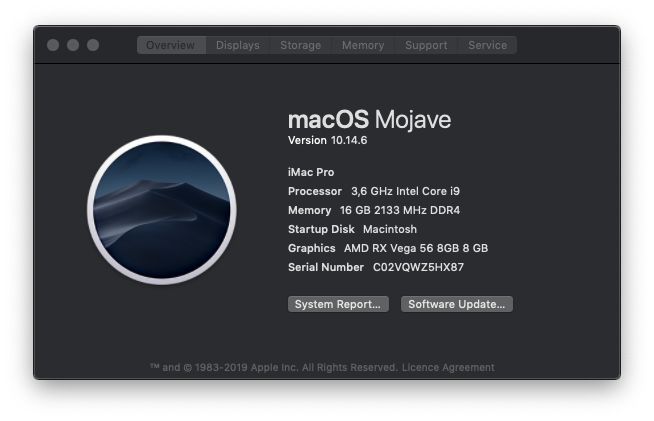Click the Apple Inc. copyright notice
Viewport: 654px width, 421px height.
[274, 368]
